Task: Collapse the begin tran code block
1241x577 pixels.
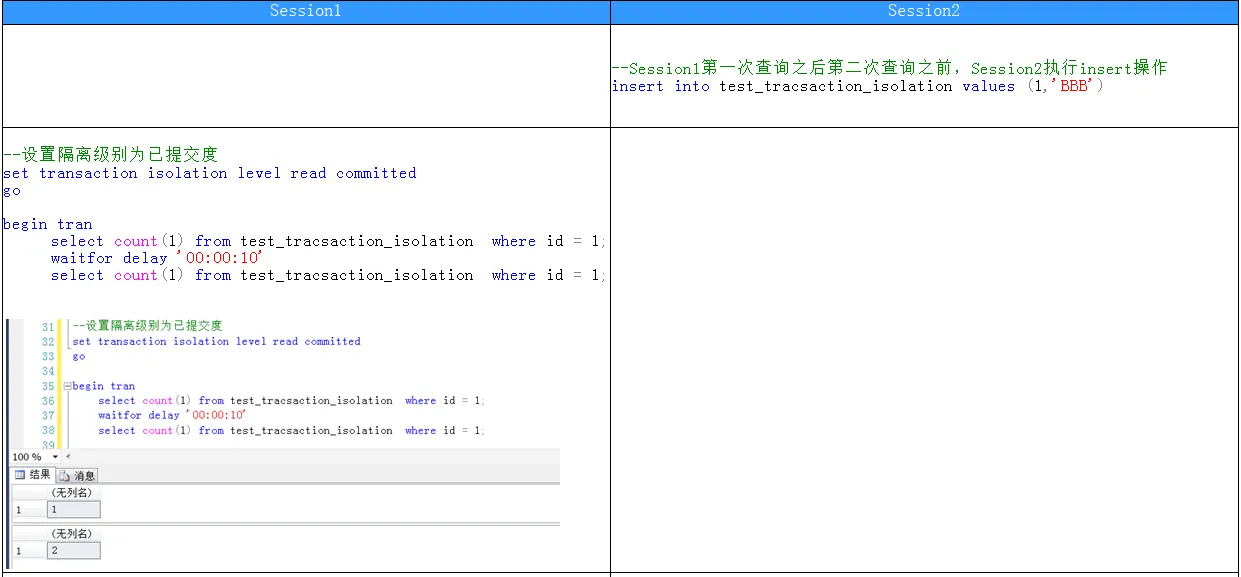Action: (x=67, y=386)
